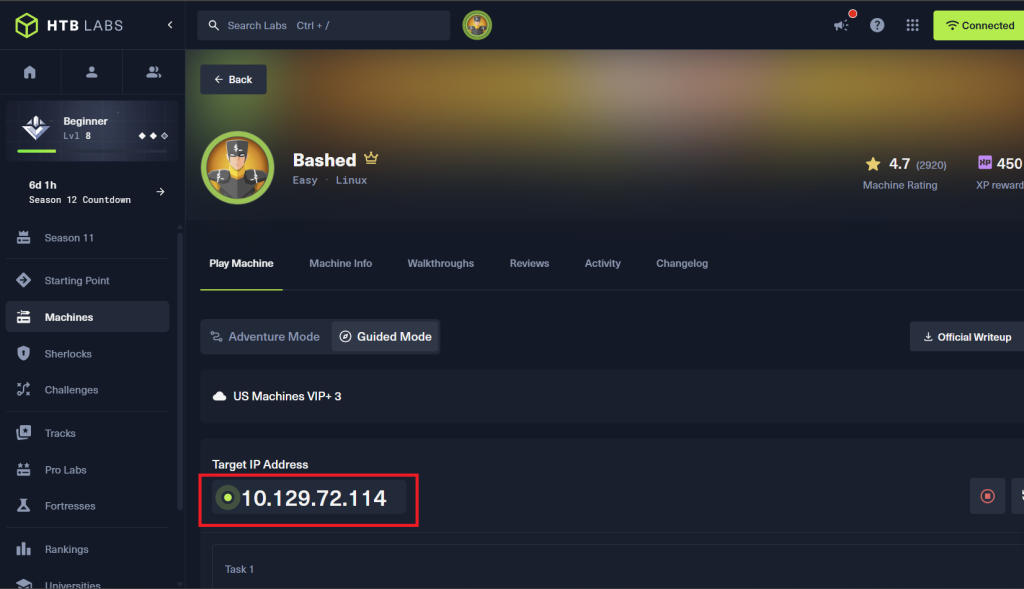Image resolution: width=1024 pixels, height=589 pixels.
Task: Open Pro Labs in sidebar
Action: point(88,470)
